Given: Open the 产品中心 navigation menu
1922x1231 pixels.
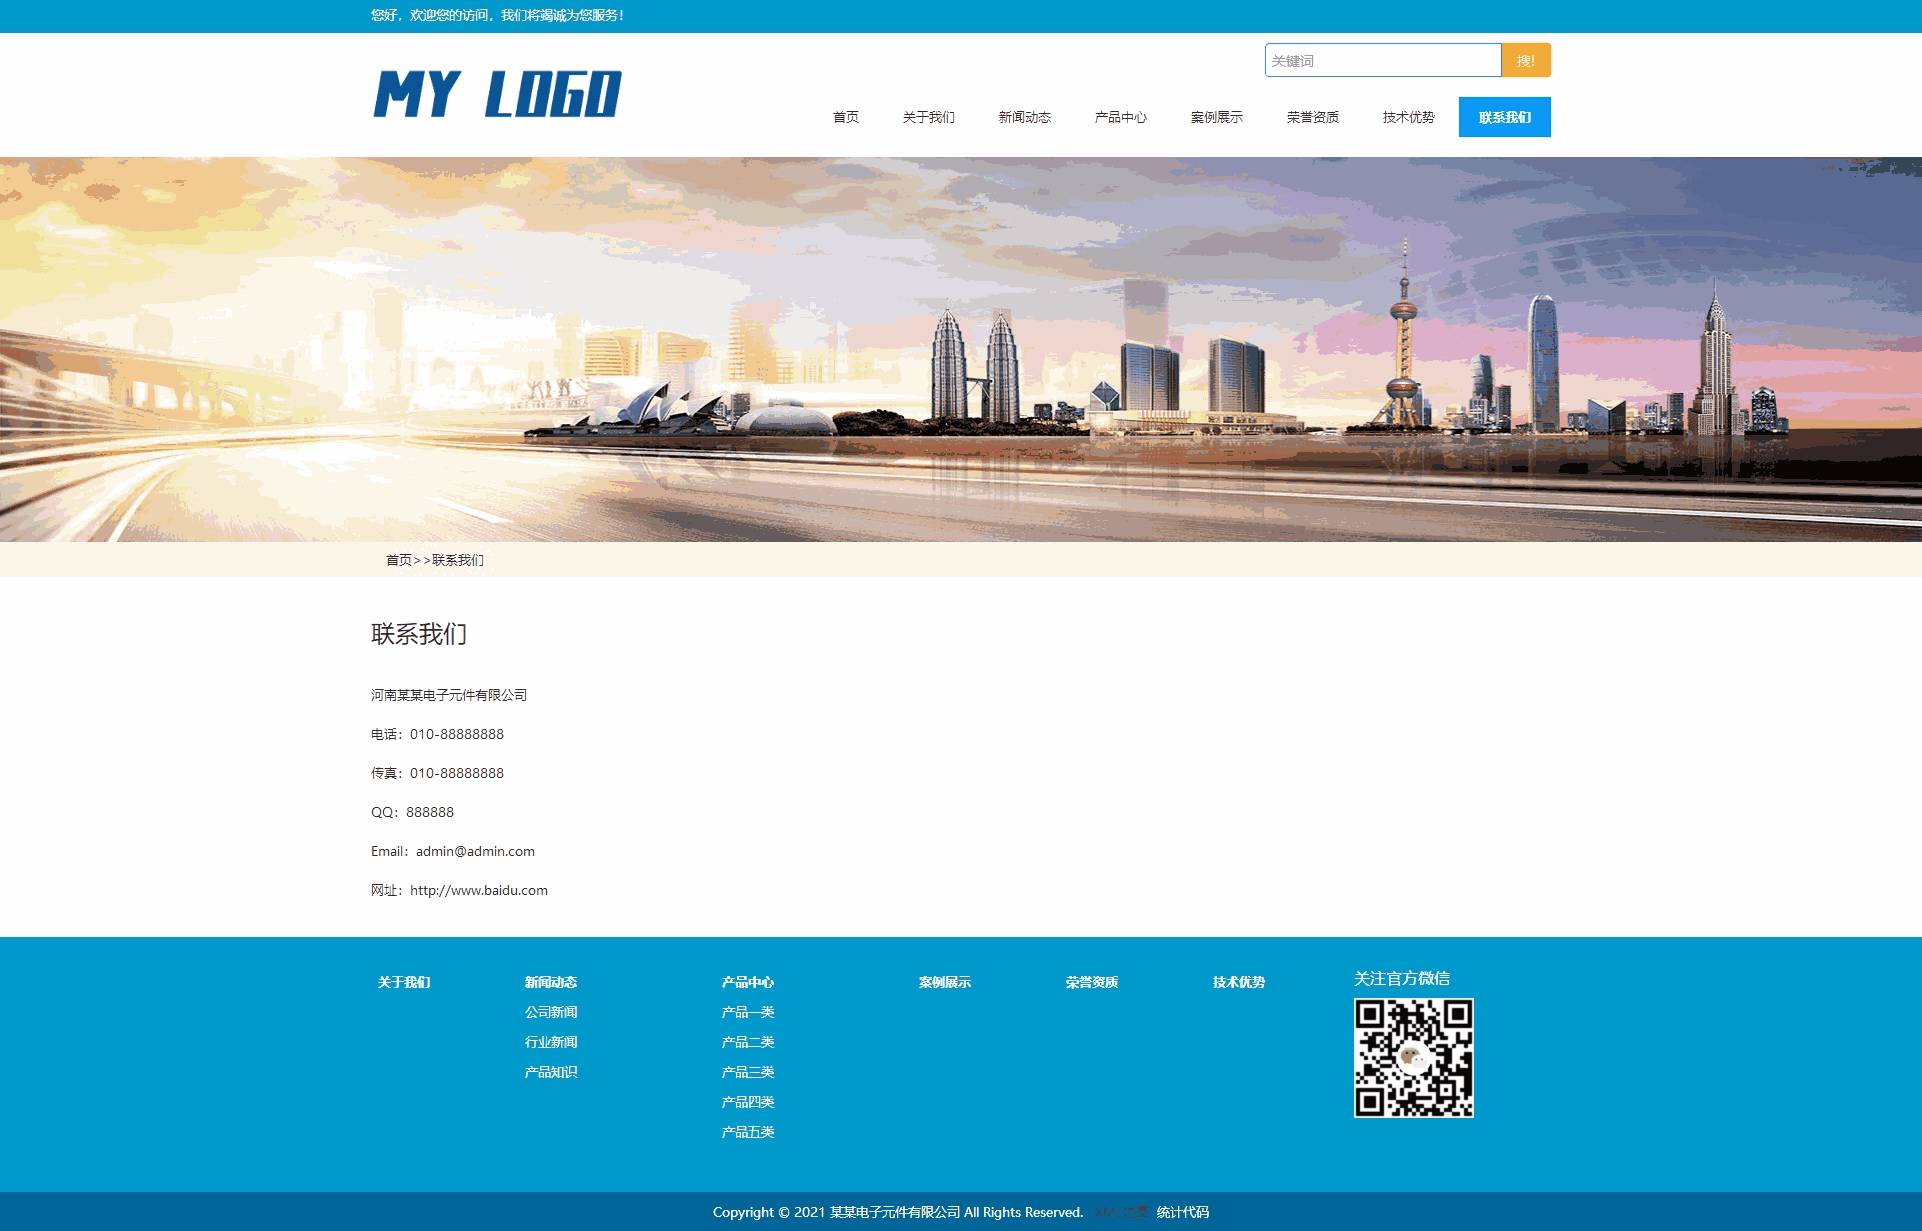Looking at the screenshot, I should (x=1120, y=116).
